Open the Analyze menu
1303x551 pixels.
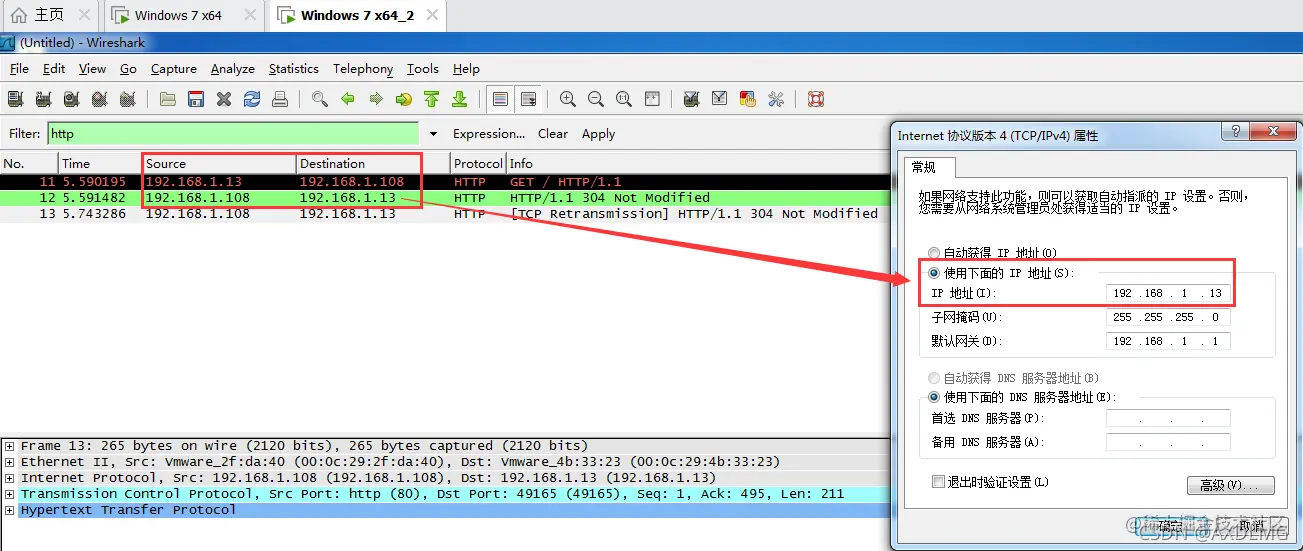point(232,69)
